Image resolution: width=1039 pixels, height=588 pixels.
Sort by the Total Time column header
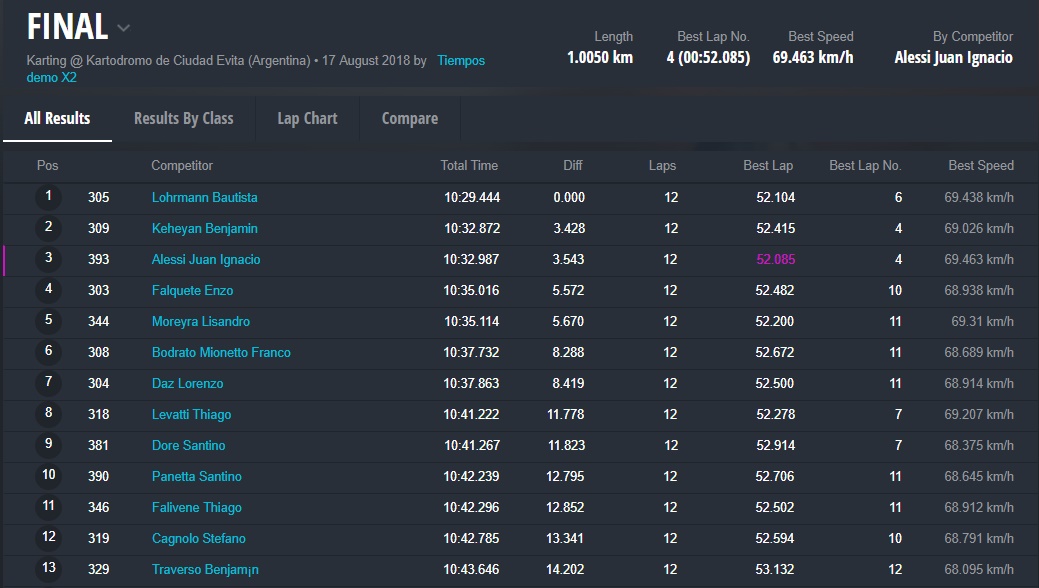[469, 166]
